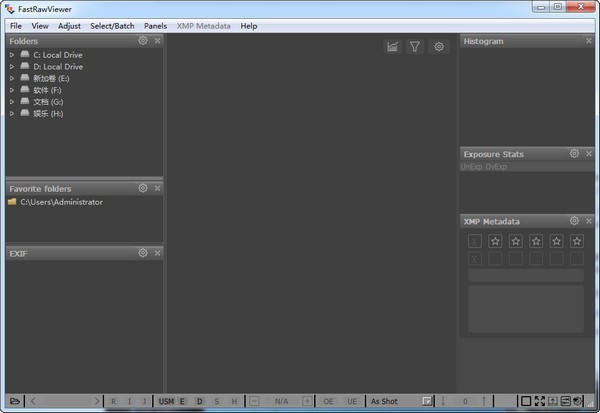Click the filter funnel icon
The image size is (600, 413).
click(415, 46)
